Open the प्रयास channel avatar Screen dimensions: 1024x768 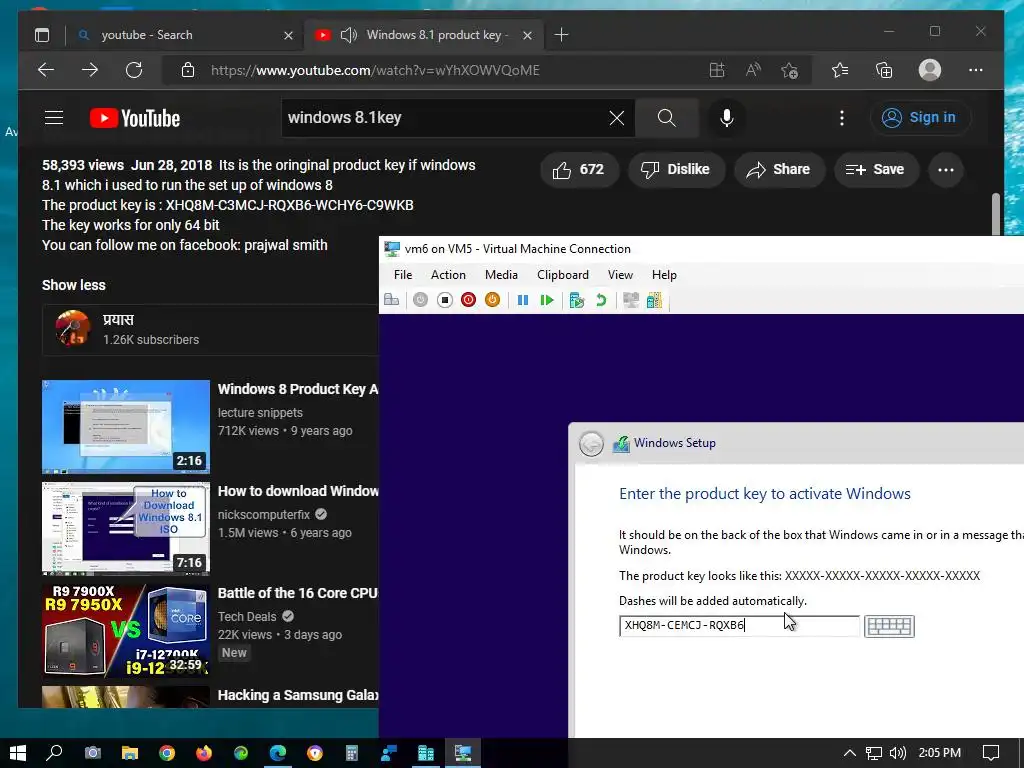(72, 328)
